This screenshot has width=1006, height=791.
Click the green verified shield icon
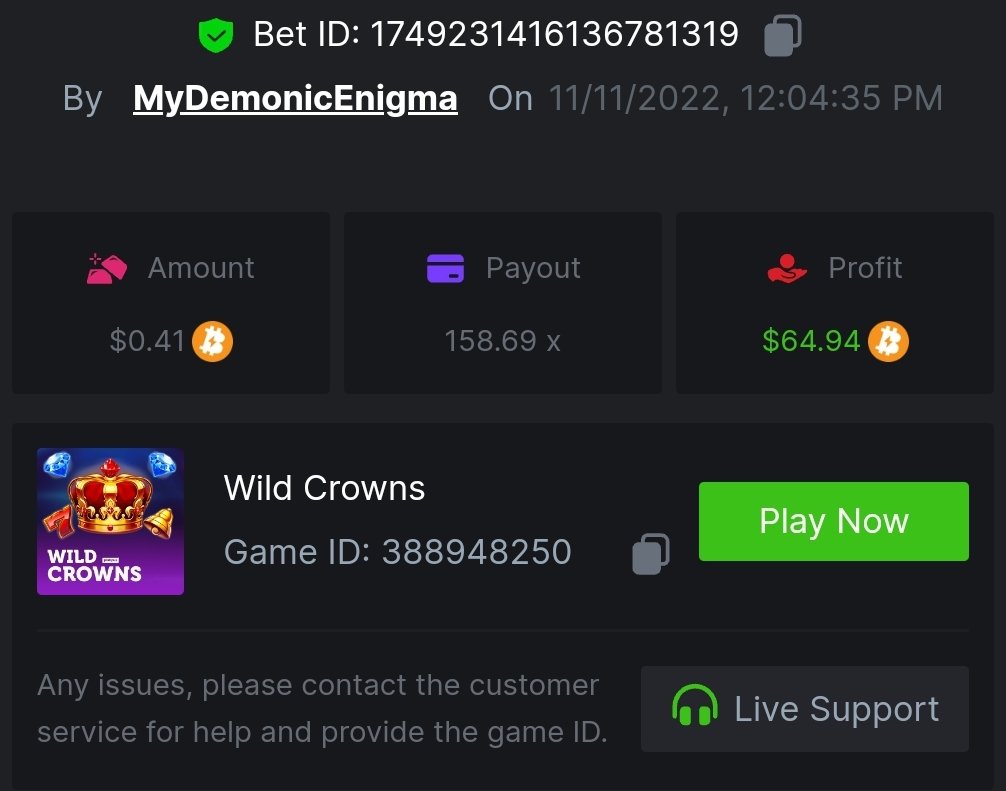tap(215, 37)
